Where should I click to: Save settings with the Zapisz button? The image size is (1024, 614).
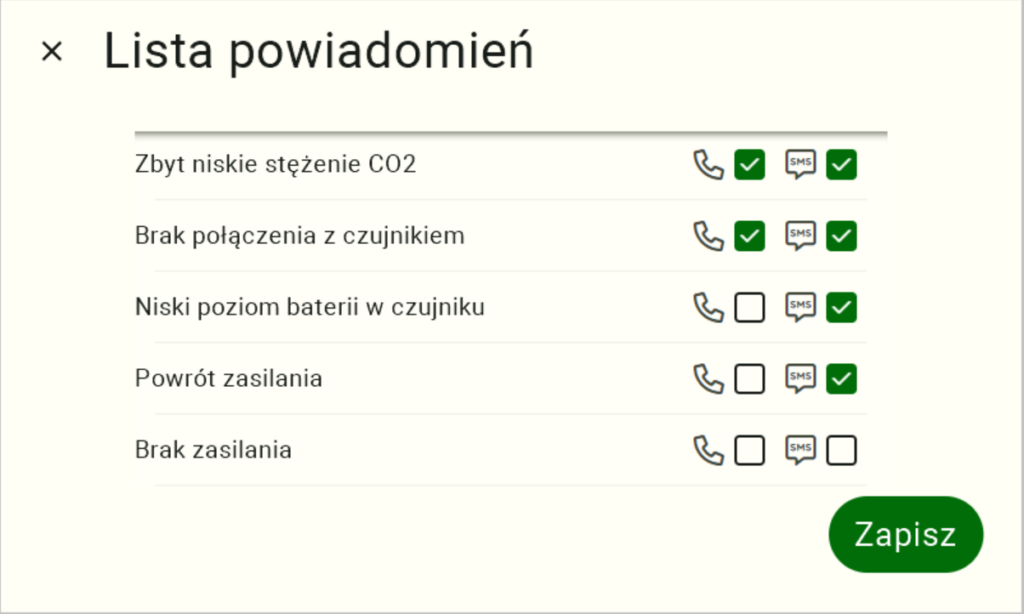pos(906,534)
